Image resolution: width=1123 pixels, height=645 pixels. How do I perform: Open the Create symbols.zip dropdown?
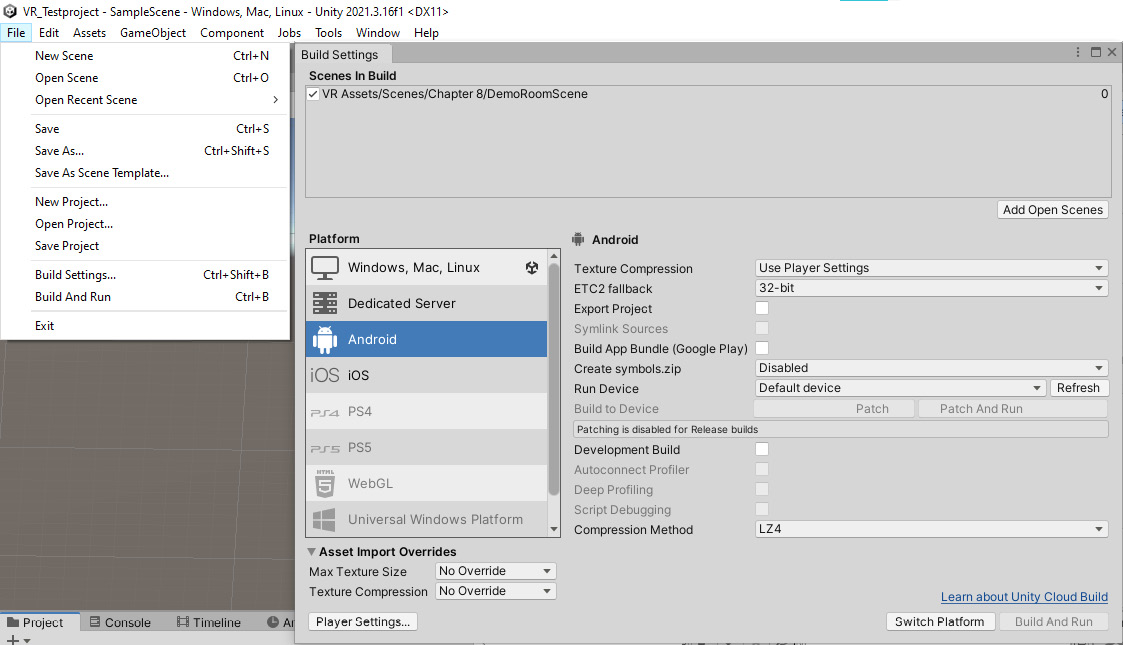tap(932, 368)
